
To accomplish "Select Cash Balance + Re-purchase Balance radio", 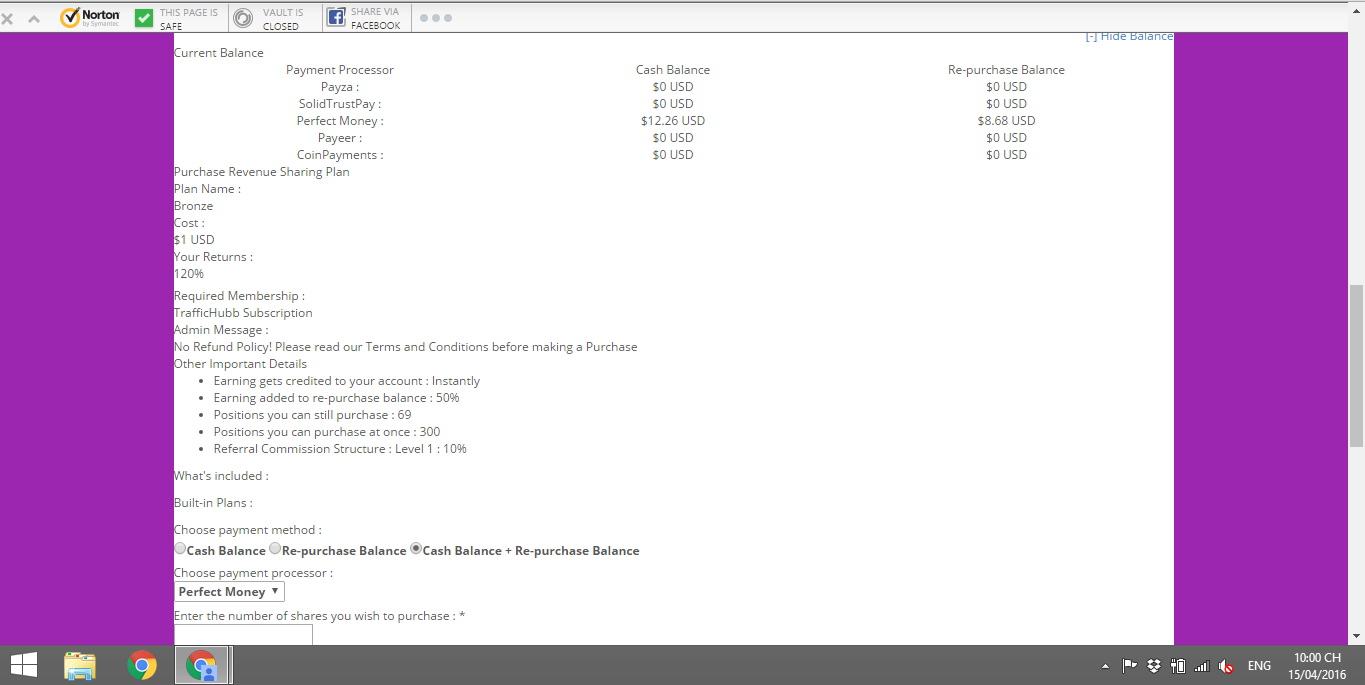I will point(416,548).
